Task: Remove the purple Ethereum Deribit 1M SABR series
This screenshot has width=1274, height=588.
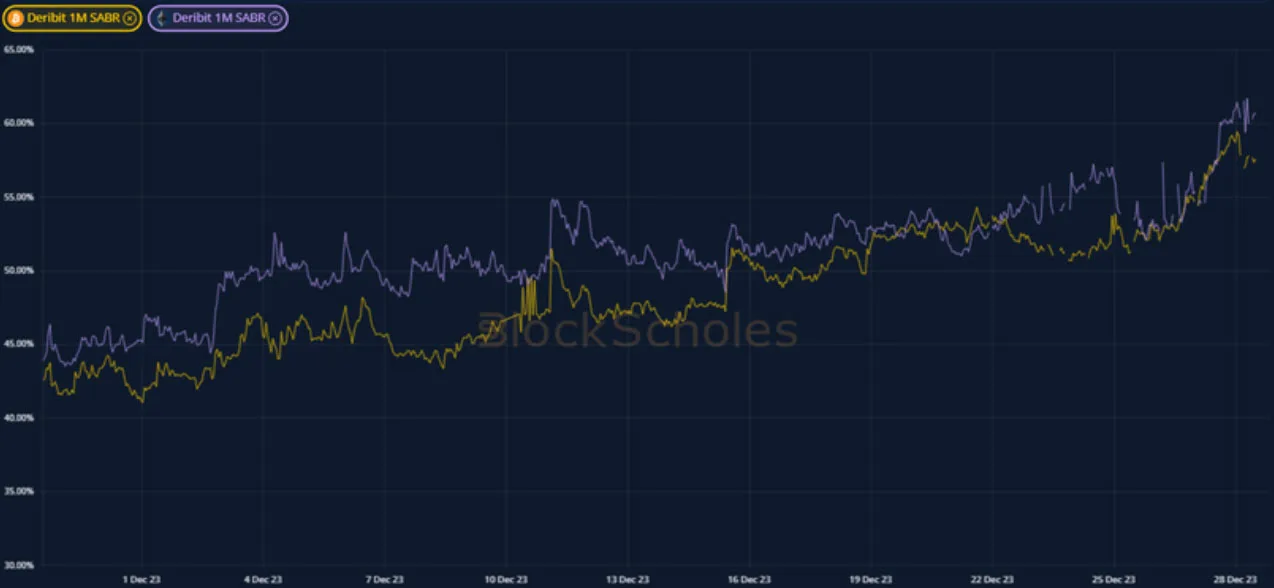Action: 275,18
